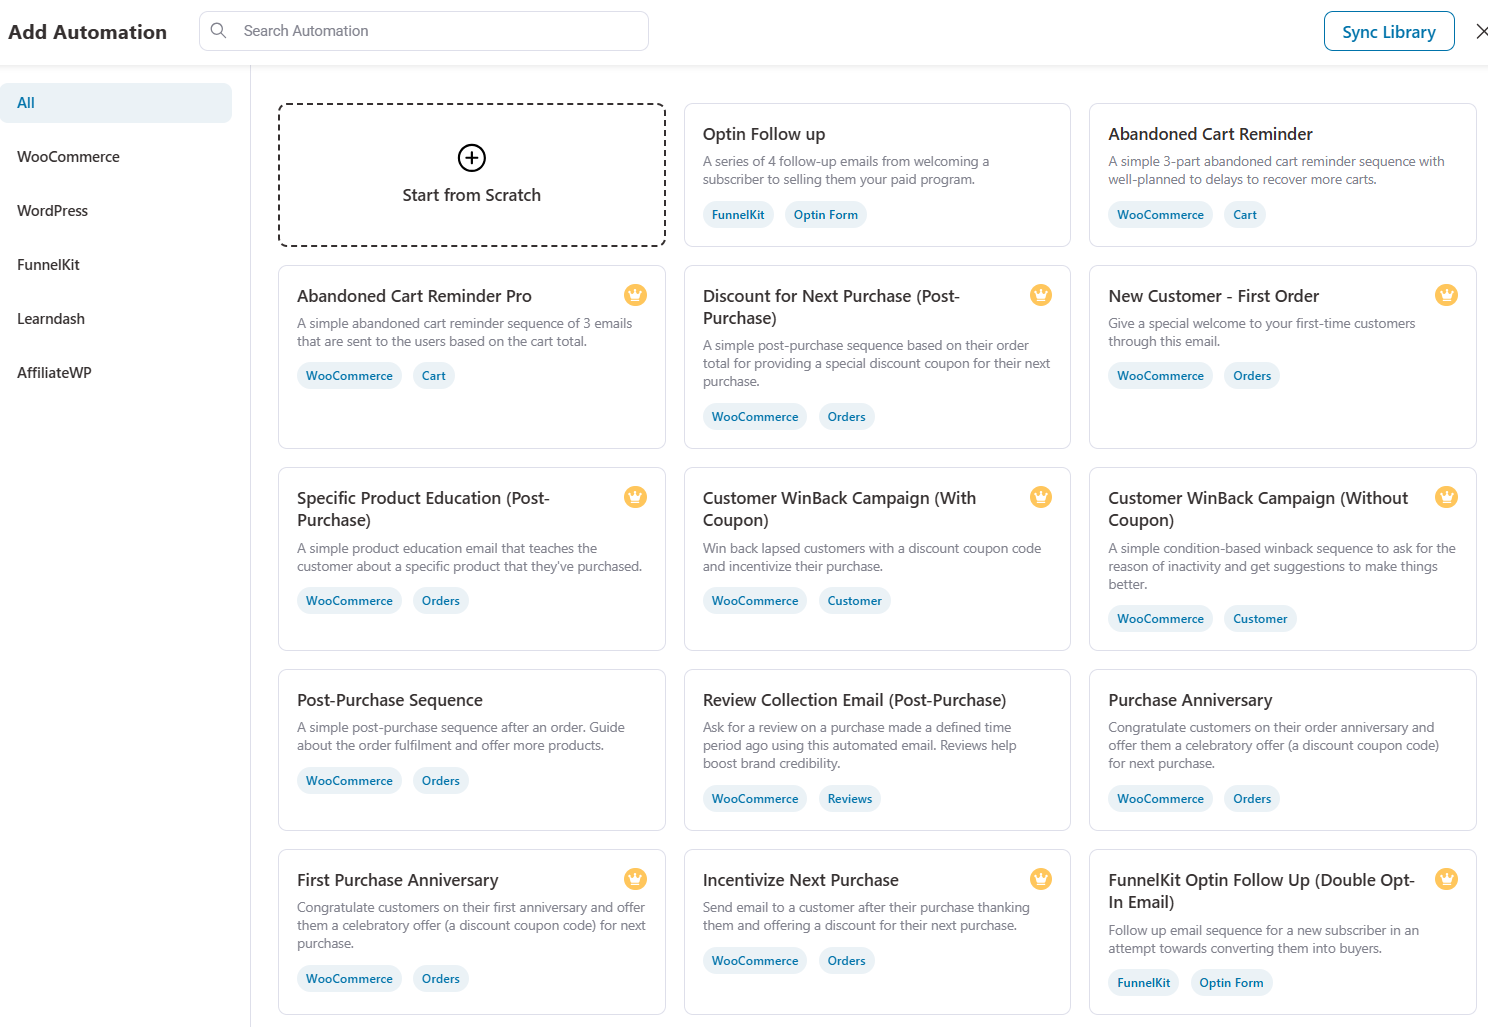Click Optin Form tag on Optin Follow up card
1488x1027 pixels.
point(826,215)
